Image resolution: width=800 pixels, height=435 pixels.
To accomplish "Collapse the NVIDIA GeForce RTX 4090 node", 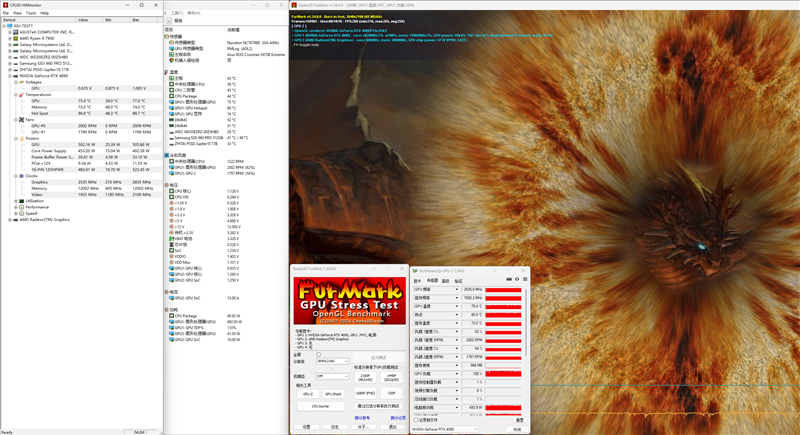I will pos(10,76).
